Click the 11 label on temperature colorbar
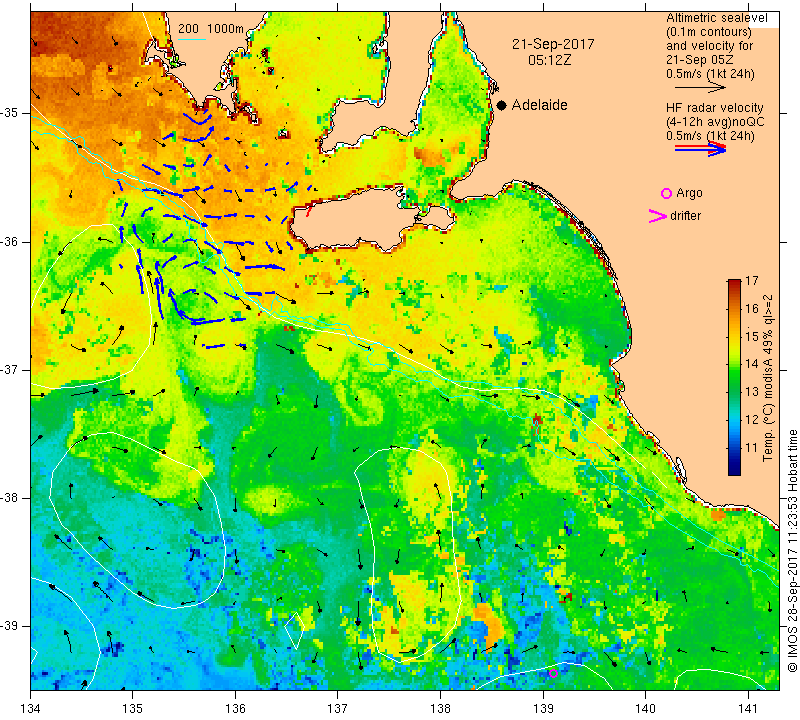 pos(752,448)
